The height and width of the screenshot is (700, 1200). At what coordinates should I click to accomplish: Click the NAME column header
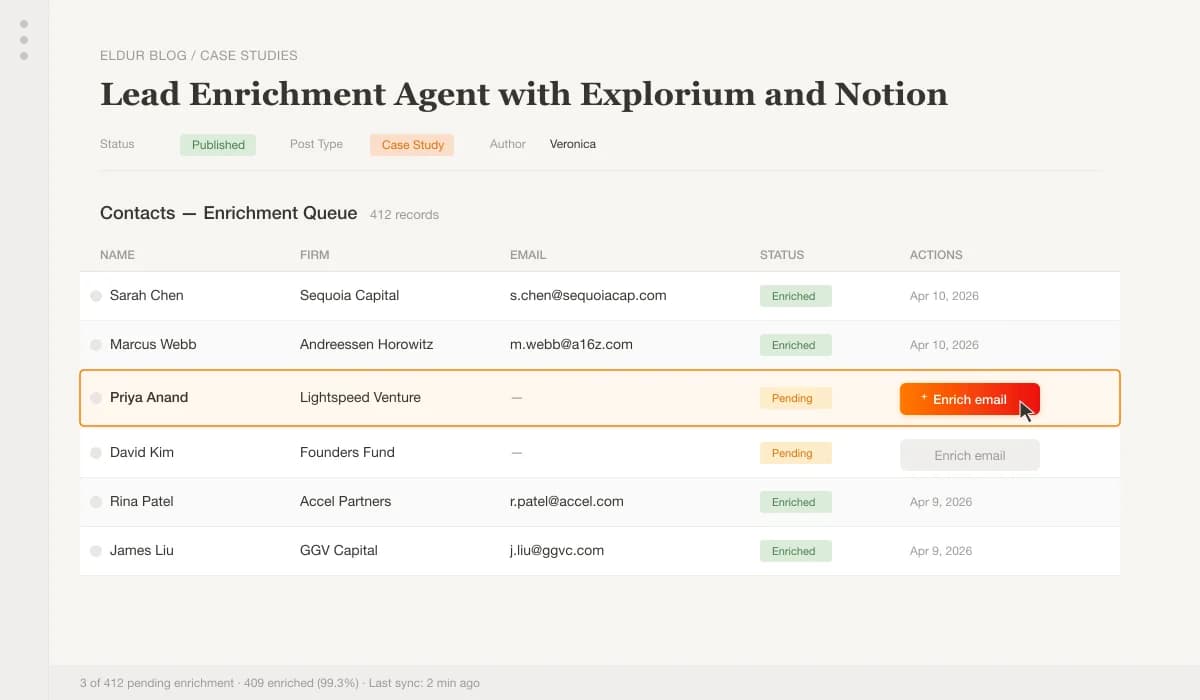pos(117,255)
